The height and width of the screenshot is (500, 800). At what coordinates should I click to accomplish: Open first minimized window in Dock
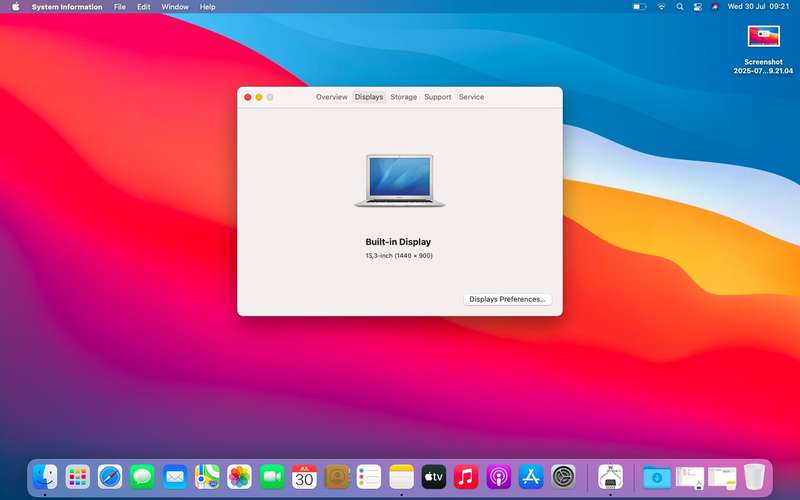[x=690, y=478]
